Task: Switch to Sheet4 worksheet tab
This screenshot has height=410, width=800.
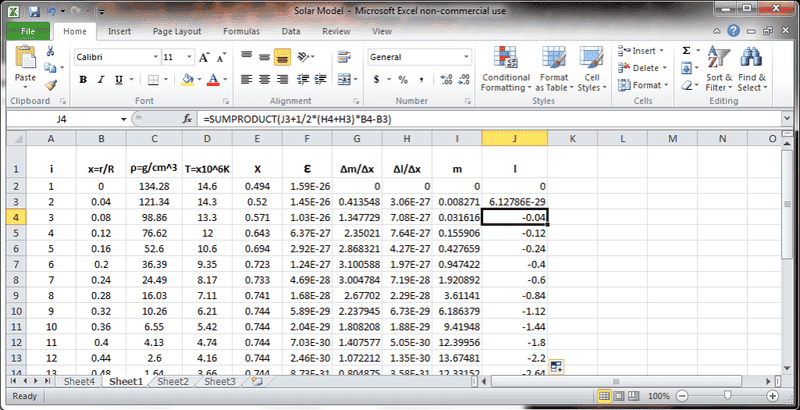Action: pos(79,381)
